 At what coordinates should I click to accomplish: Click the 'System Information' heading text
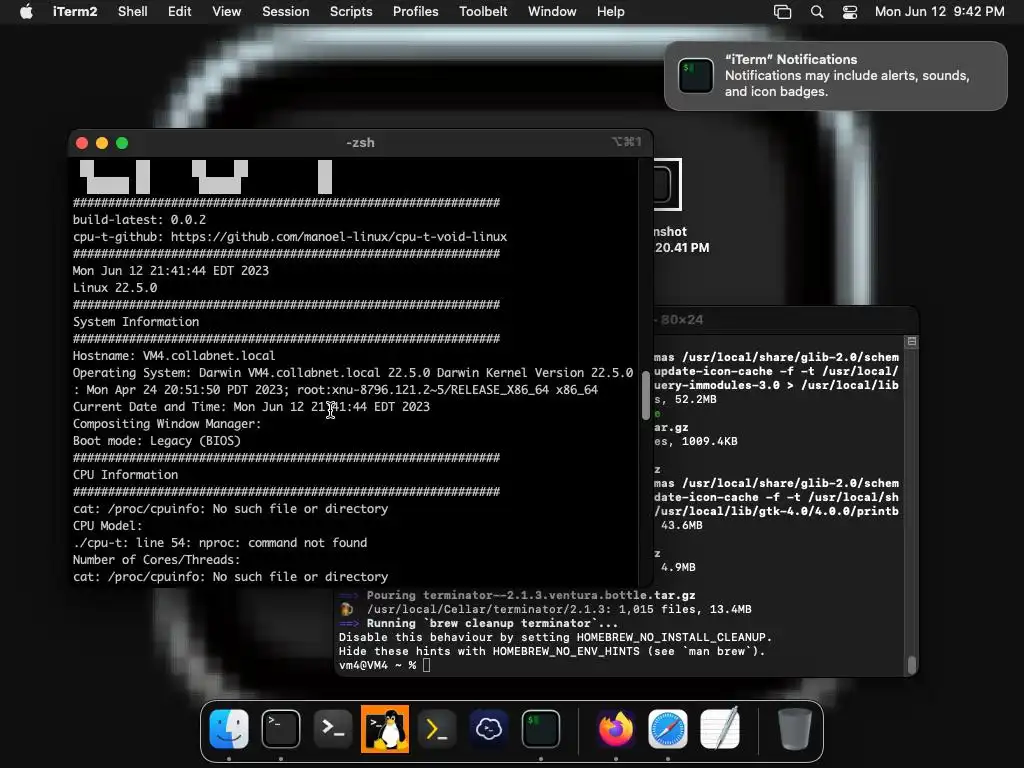[136, 322]
